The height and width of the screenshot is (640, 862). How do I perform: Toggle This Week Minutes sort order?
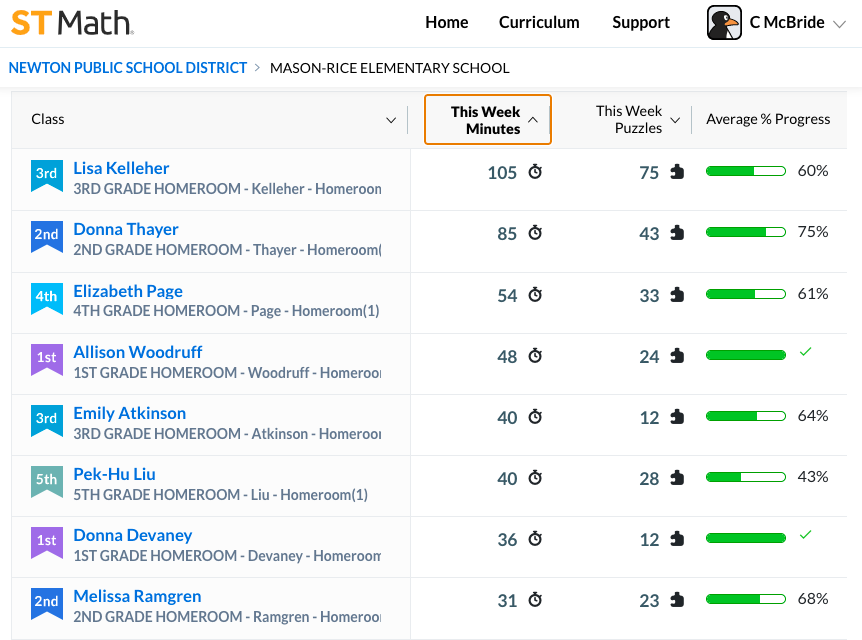(488, 120)
